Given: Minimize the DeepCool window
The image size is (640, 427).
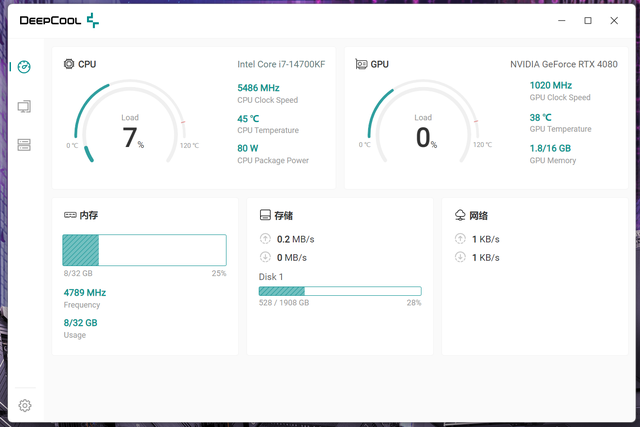Looking at the screenshot, I should pyautogui.click(x=562, y=20).
